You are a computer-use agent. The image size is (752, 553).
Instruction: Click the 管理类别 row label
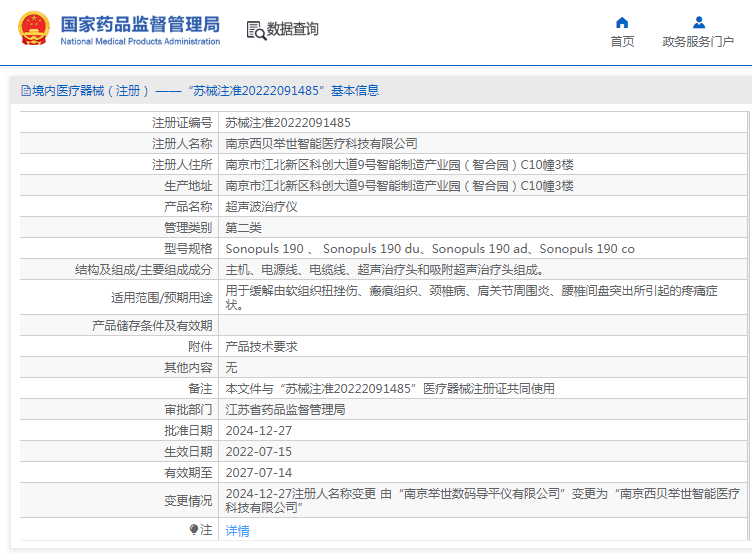click(x=188, y=228)
